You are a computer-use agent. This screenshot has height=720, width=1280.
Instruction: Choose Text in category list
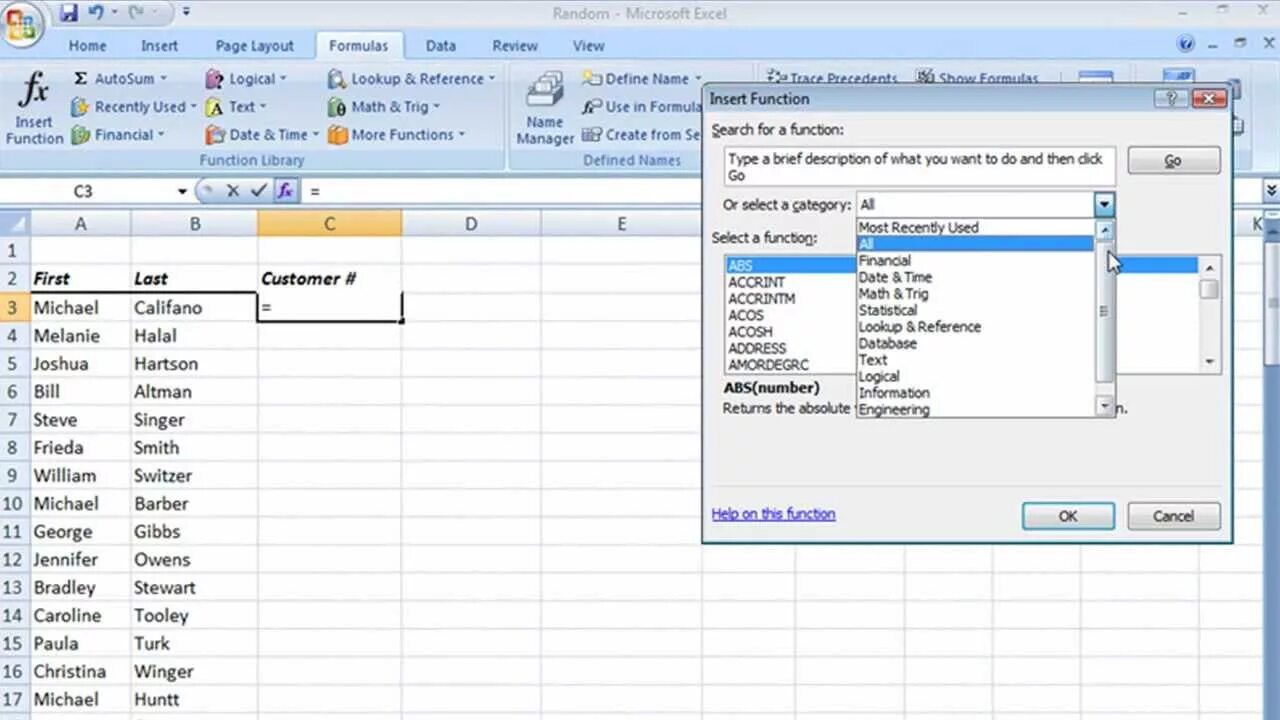point(975,359)
